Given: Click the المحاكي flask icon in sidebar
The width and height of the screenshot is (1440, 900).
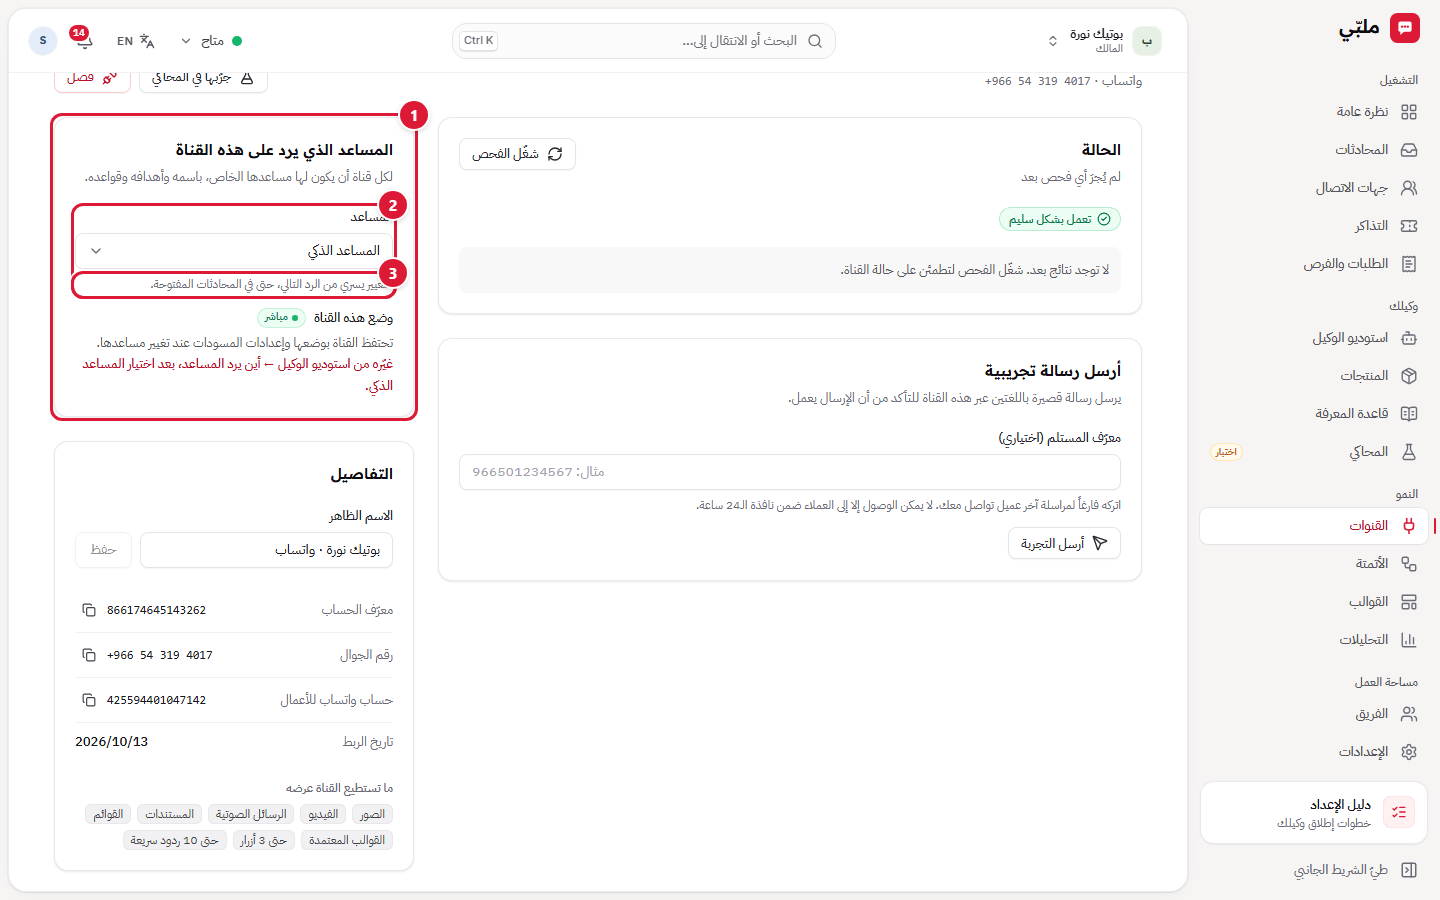Looking at the screenshot, I should tap(1409, 452).
